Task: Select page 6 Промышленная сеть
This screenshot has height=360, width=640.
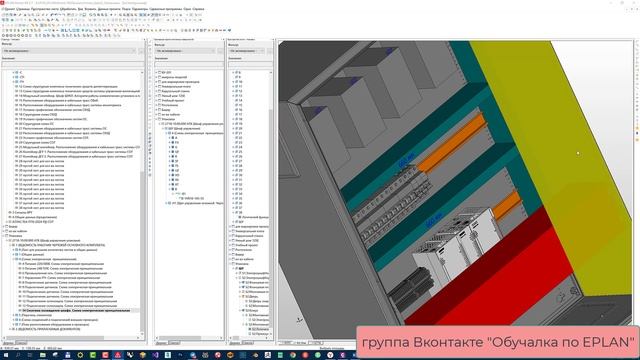Action: (64, 273)
